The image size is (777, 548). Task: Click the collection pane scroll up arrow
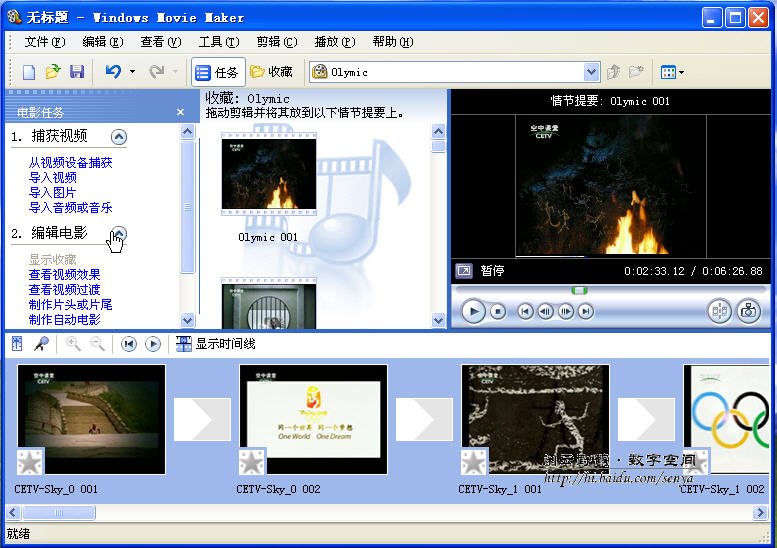438,131
